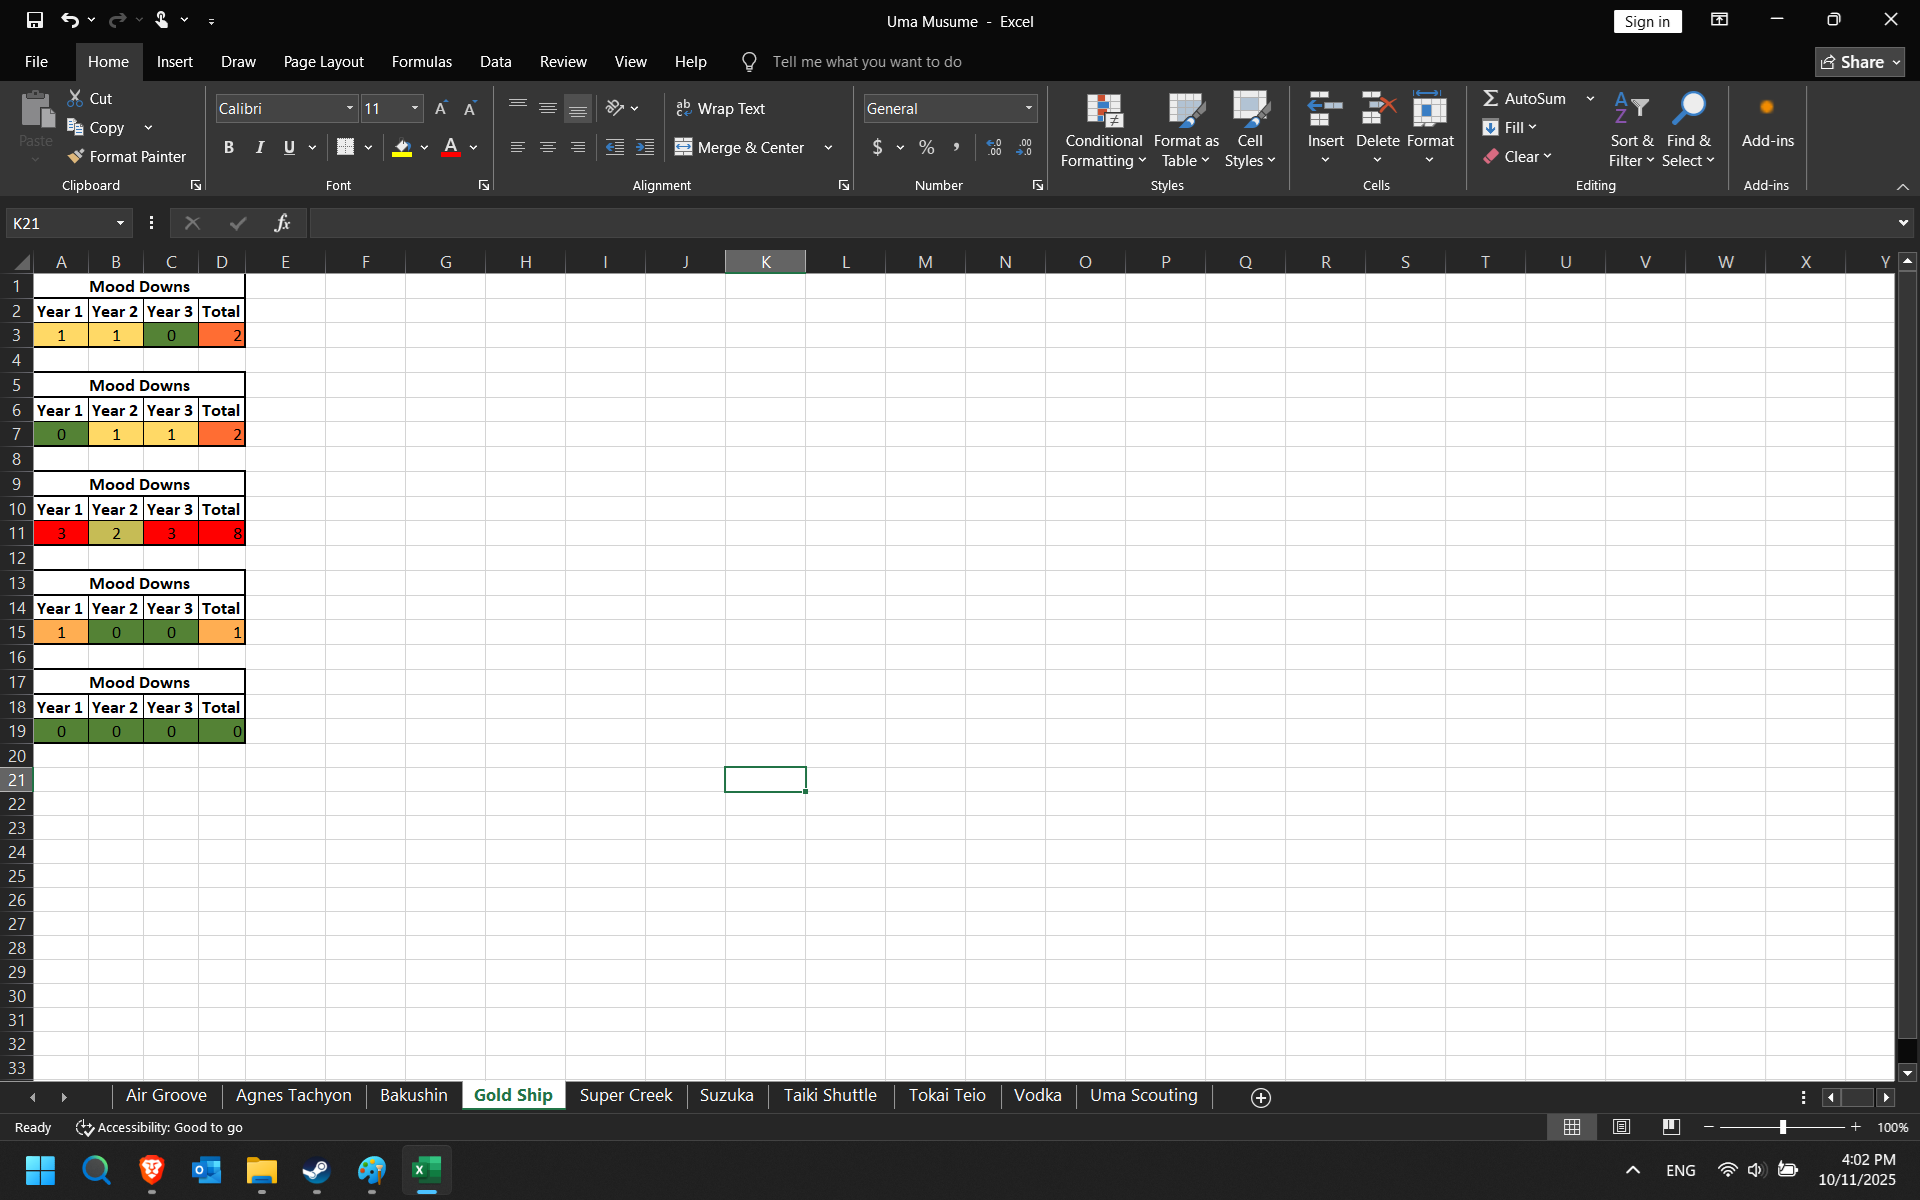The height and width of the screenshot is (1200, 1920).
Task: Switch to the Taiki Shuttle sheet
Action: tap(829, 1095)
